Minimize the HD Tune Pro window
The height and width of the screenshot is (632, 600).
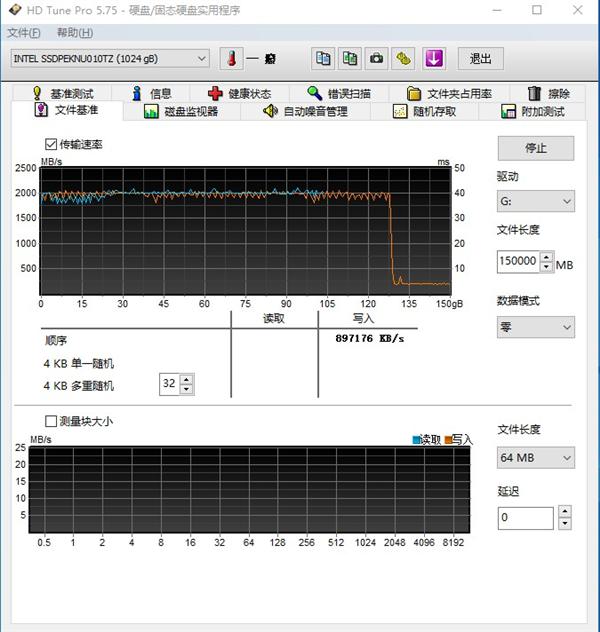[497, 10]
